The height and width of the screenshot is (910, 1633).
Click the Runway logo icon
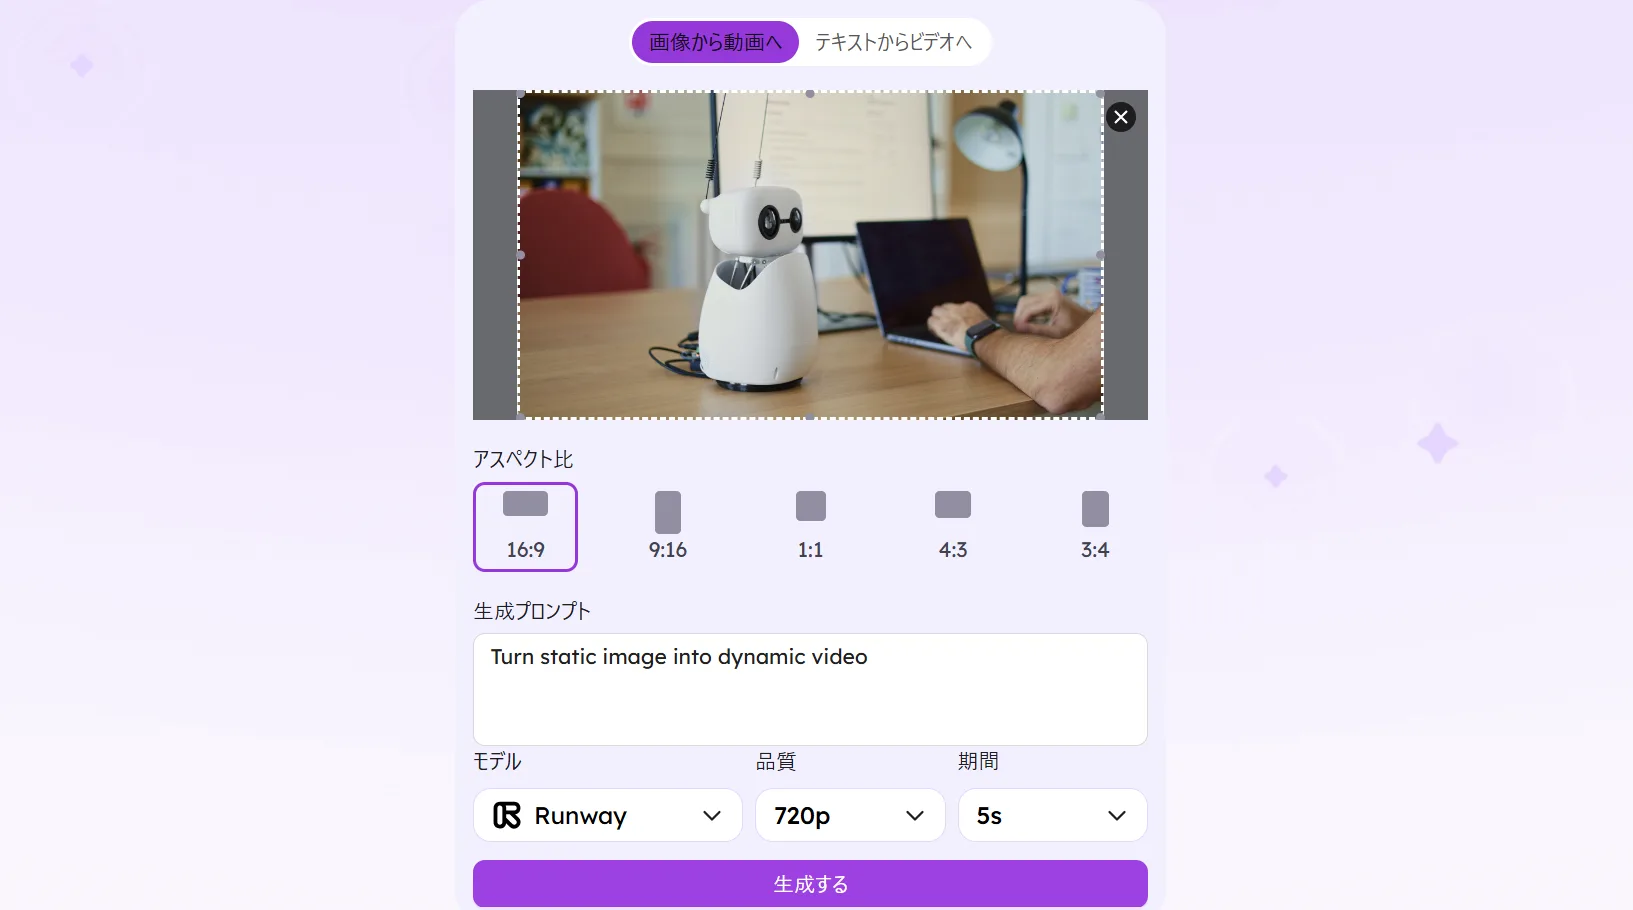coord(507,815)
